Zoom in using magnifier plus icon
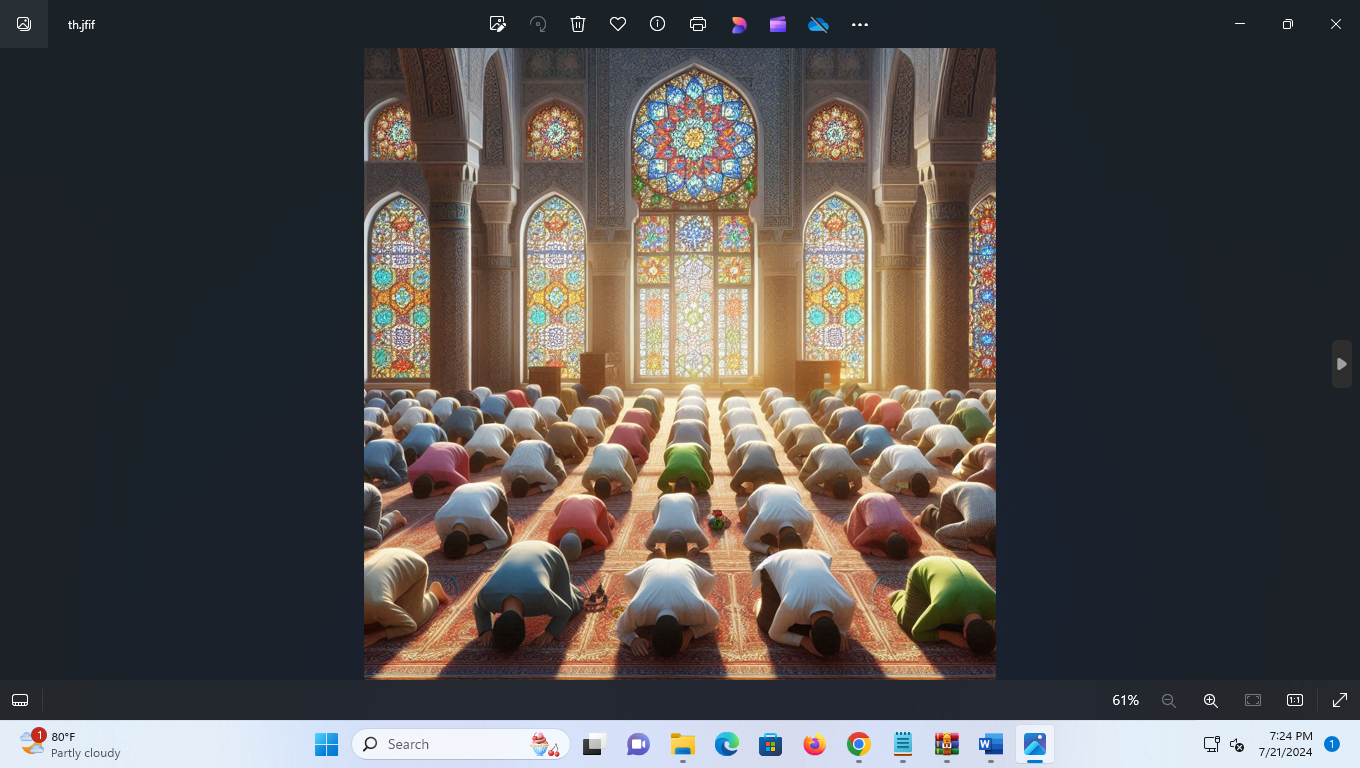Viewport: 1360px width, 768px height. pos(1210,700)
